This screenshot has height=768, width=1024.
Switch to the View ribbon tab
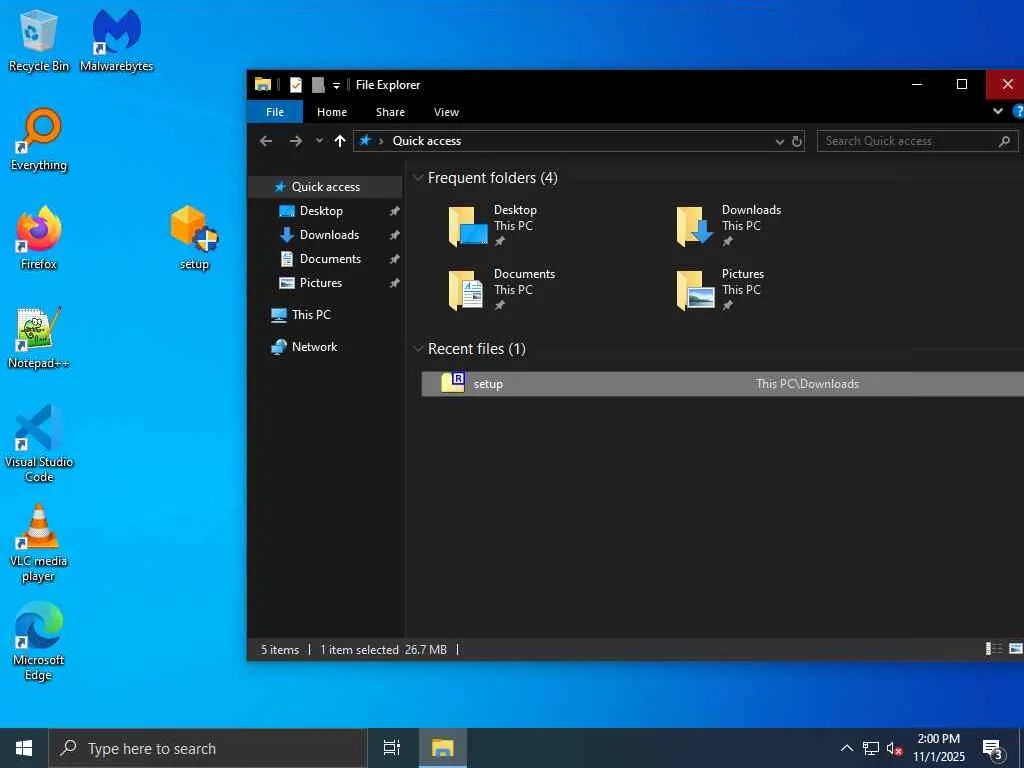tap(446, 112)
